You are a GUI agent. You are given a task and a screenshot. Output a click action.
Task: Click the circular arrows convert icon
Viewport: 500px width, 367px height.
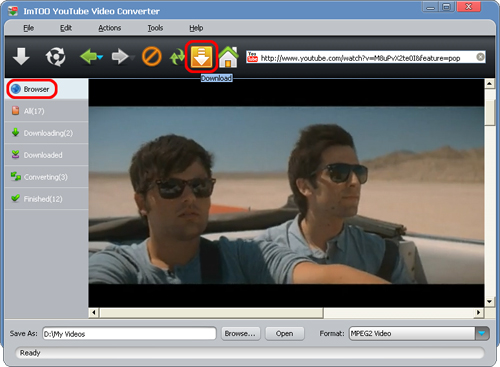pyautogui.click(x=55, y=56)
